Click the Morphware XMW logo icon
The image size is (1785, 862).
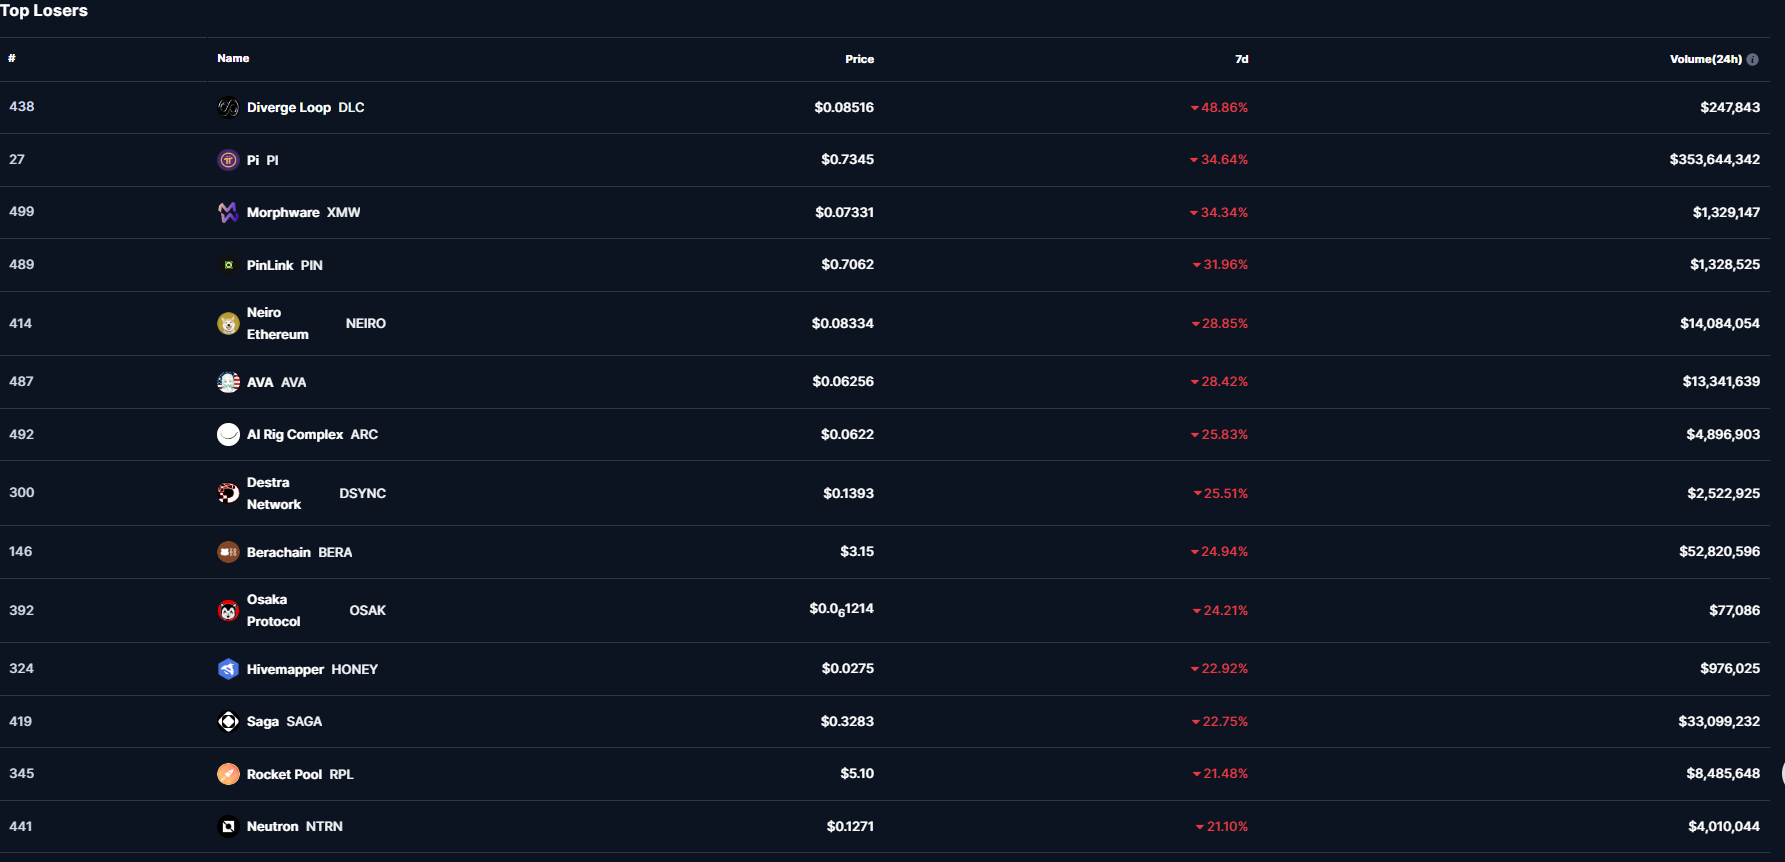228,212
